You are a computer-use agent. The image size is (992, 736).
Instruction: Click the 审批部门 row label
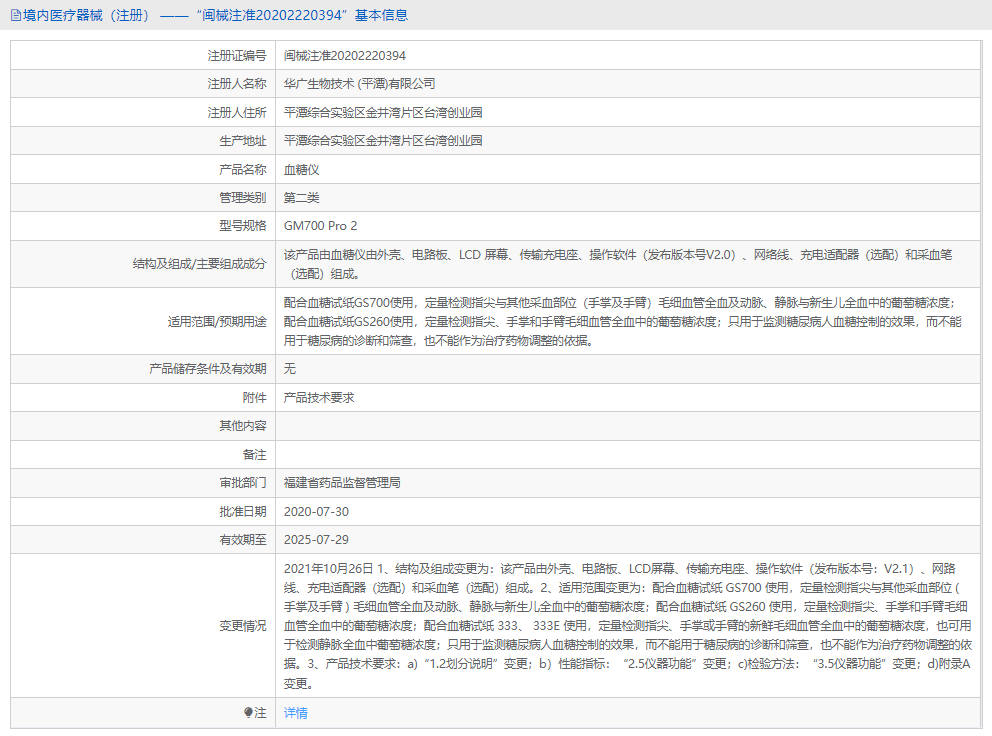(243, 483)
